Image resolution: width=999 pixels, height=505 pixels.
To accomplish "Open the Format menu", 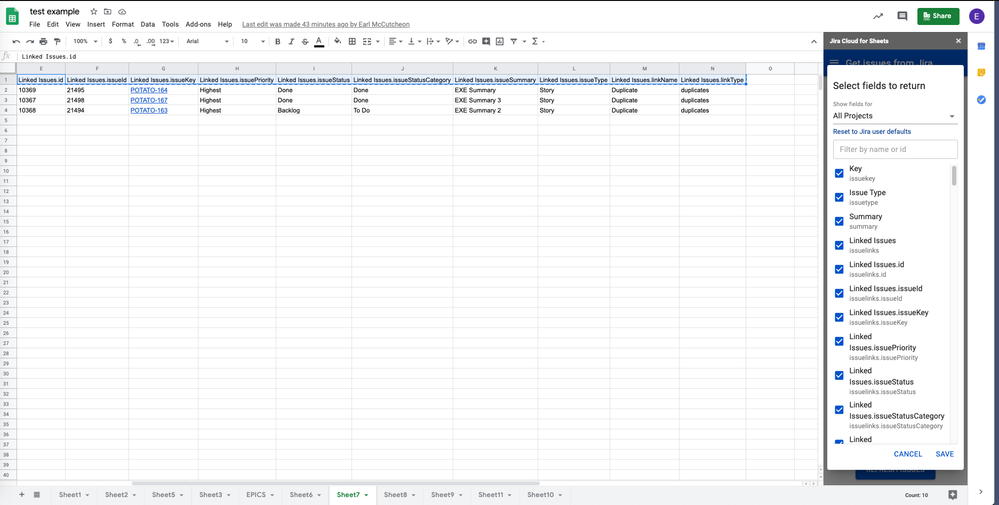I will (x=122, y=24).
